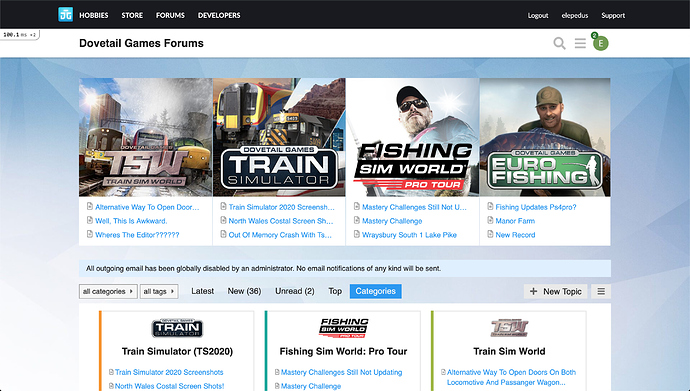Click plus New Topic button

pyautogui.click(x=555, y=291)
